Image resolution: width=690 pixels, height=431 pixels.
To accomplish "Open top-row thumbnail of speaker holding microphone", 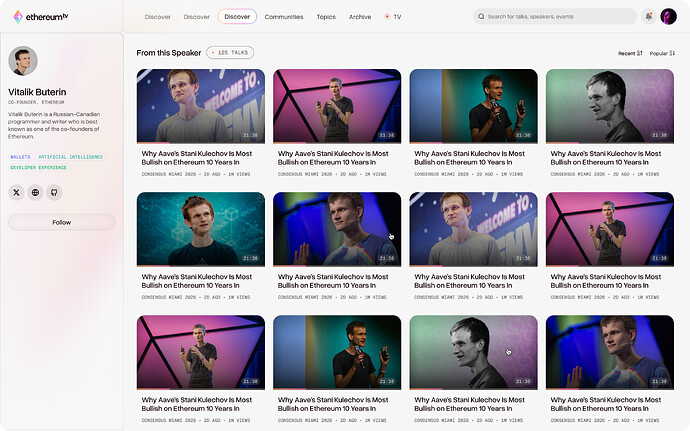I will point(473,106).
